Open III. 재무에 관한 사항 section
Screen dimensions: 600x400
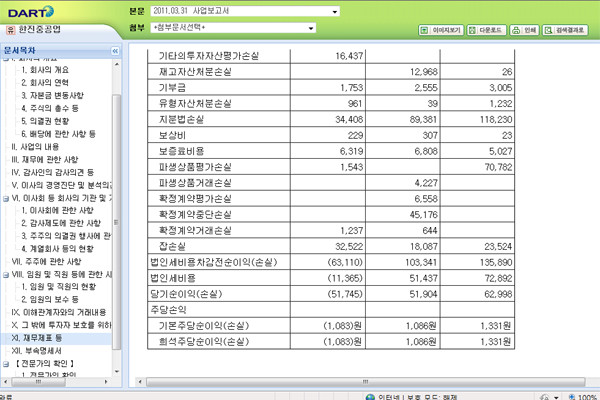pyautogui.click(x=45, y=159)
